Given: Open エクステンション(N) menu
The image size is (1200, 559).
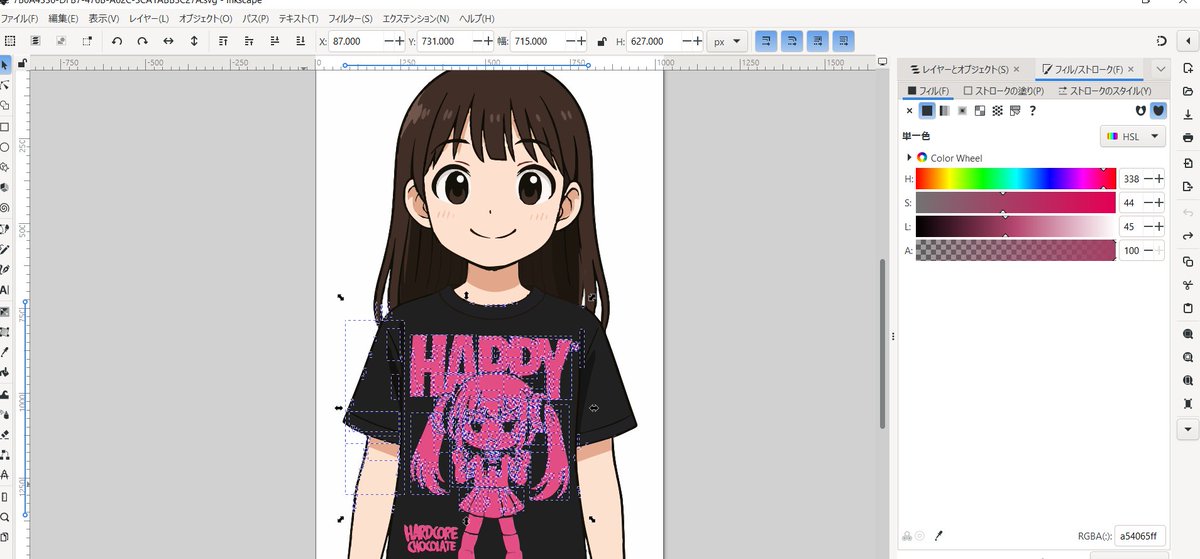Looking at the screenshot, I should [x=416, y=19].
